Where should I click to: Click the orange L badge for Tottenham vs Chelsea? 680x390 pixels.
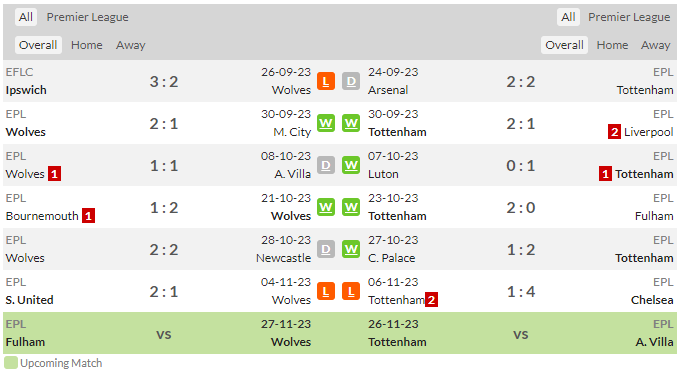351,291
